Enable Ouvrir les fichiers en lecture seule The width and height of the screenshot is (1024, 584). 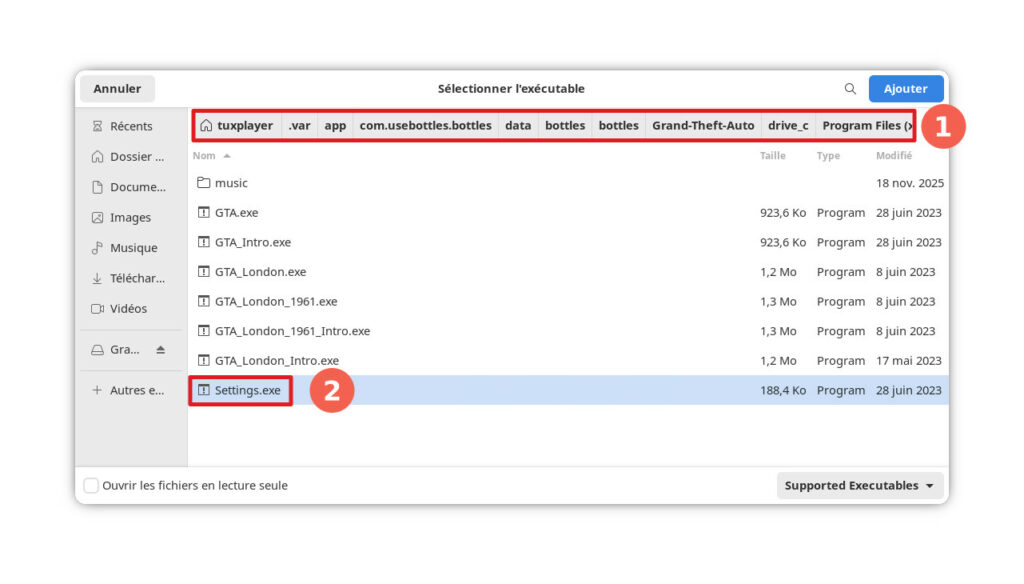click(x=92, y=486)
